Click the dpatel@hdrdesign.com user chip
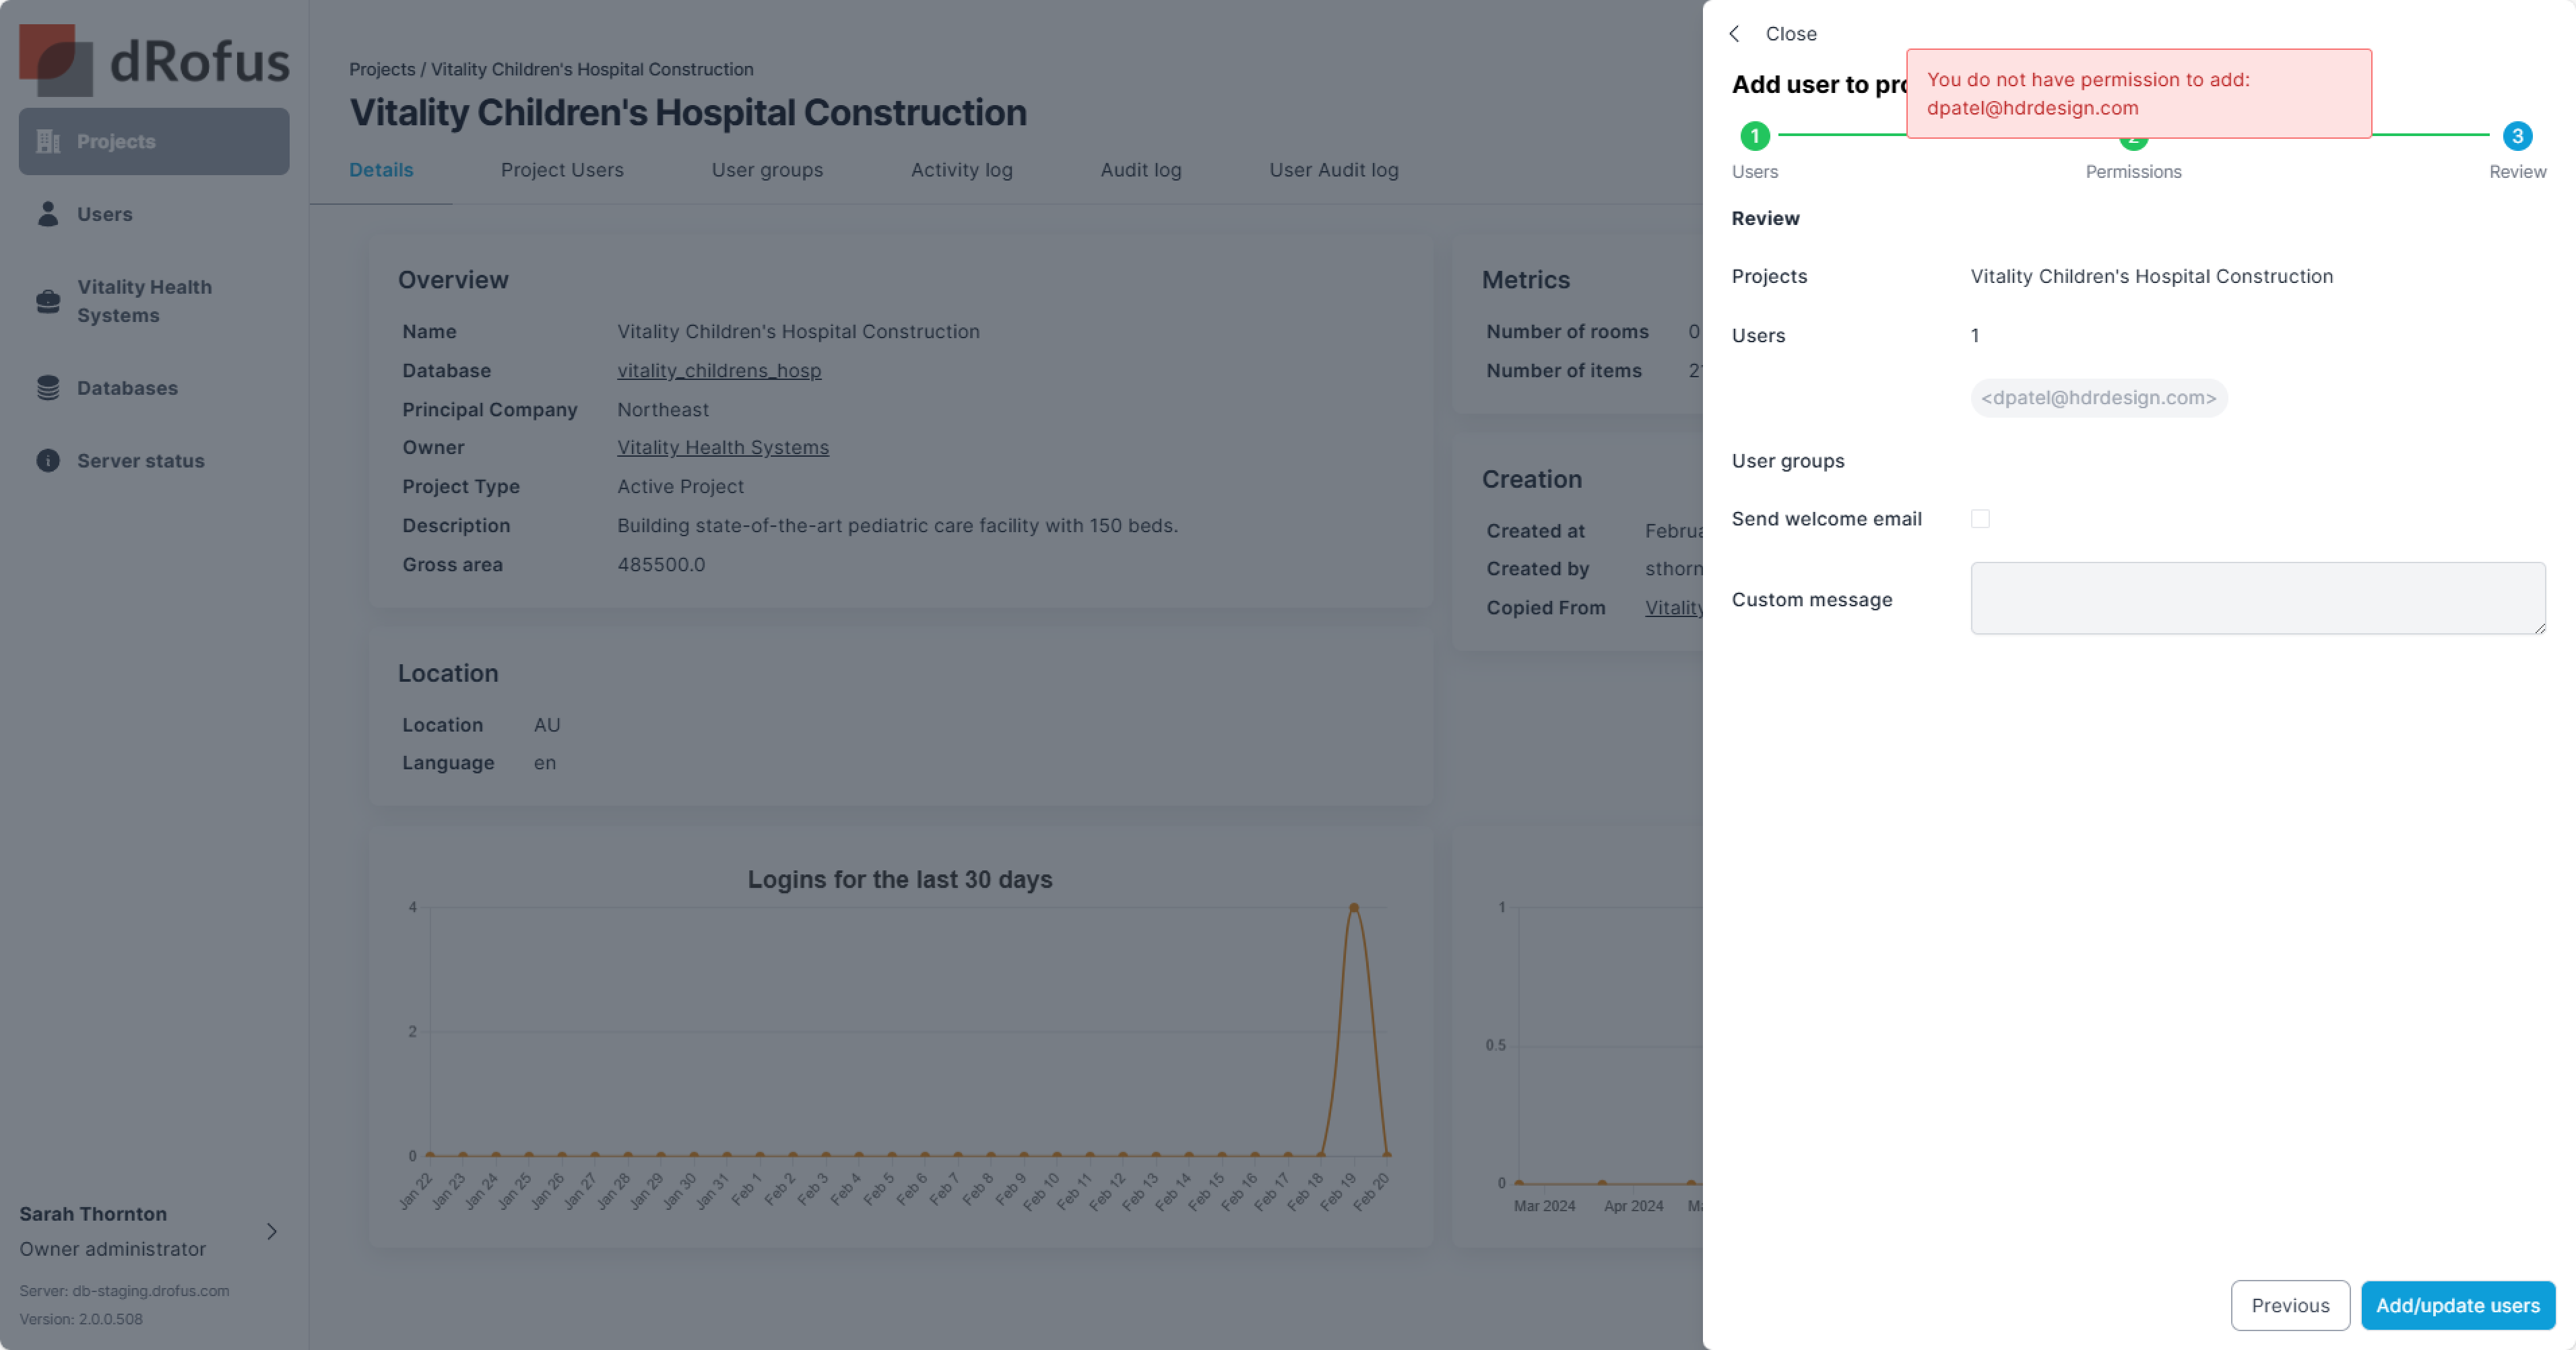Screen dimensions: 2576x1350 (x=2098, y=398)
